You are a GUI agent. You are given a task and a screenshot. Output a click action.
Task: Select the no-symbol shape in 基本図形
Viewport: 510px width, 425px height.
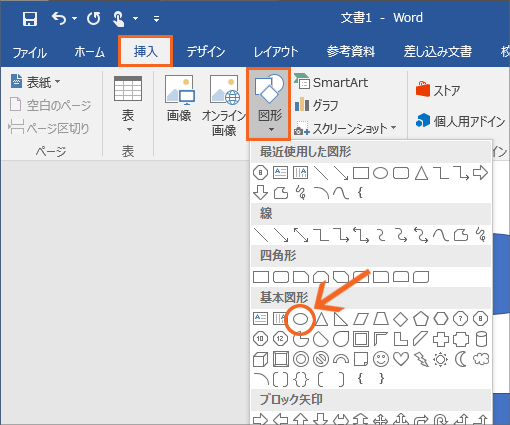pyautogui.click(x=321, y=359)
